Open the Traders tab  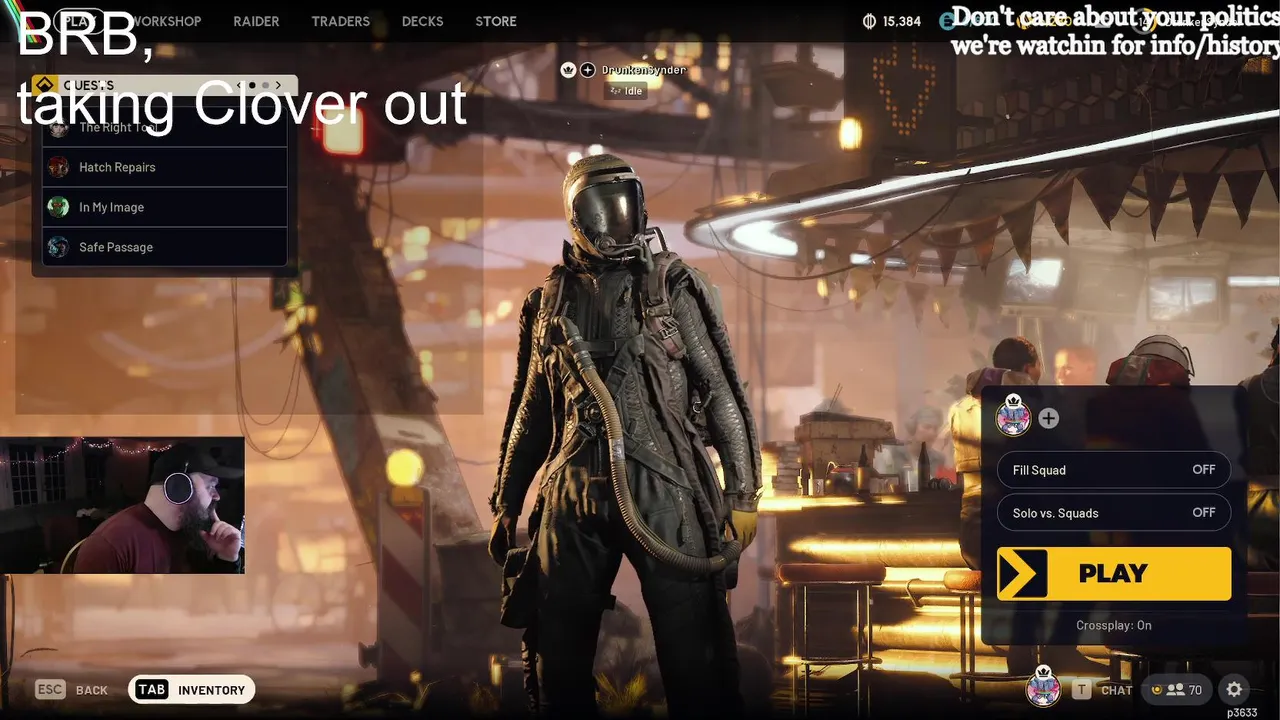click(340, 21)
